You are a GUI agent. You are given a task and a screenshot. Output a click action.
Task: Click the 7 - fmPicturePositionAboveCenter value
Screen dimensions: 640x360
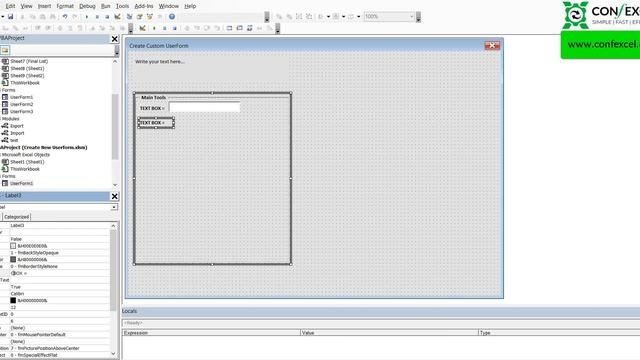point(45,348)
